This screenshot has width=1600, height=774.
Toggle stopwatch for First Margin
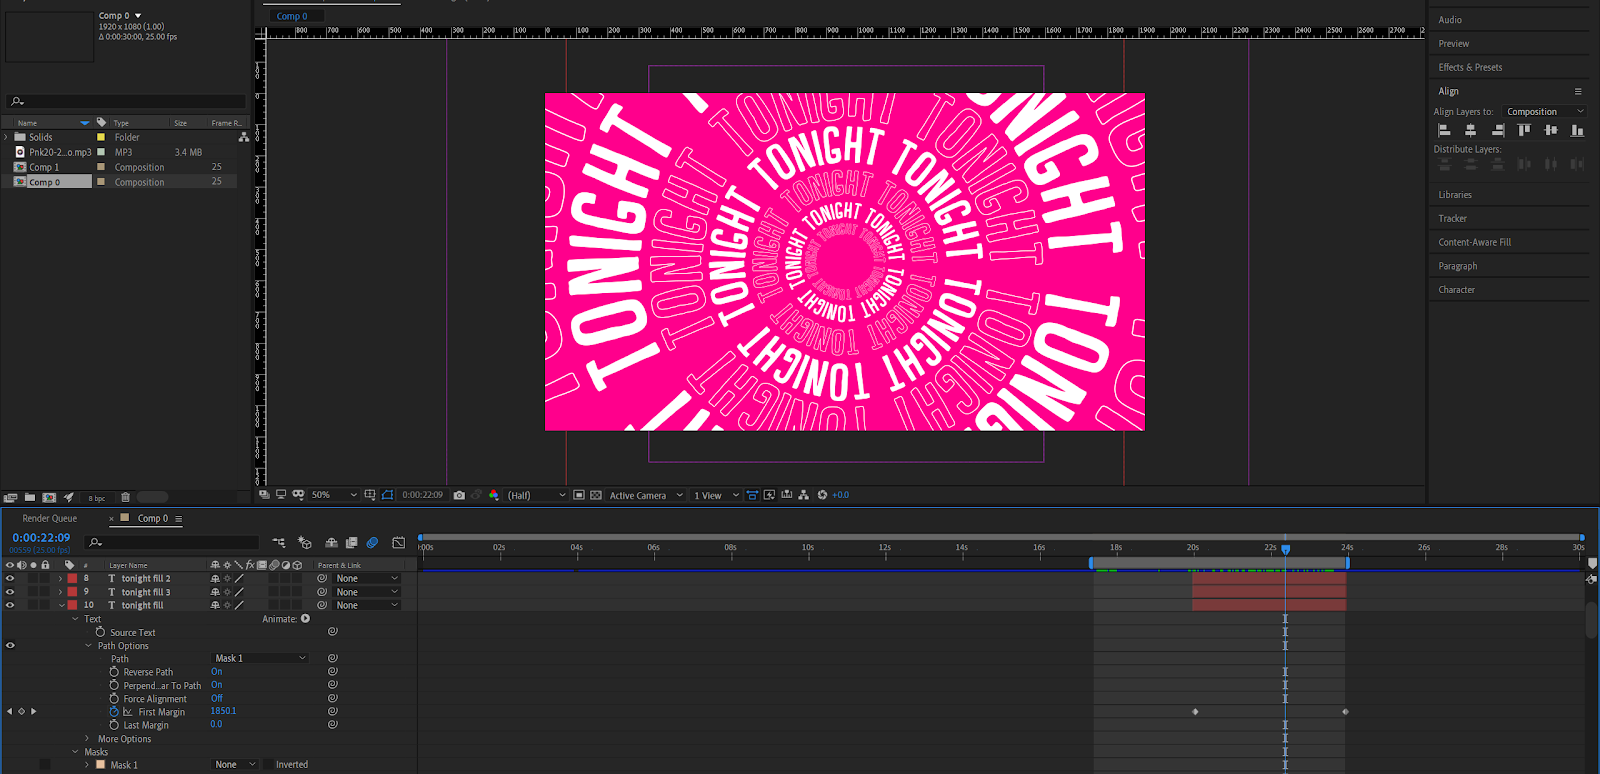coord(114,712)
